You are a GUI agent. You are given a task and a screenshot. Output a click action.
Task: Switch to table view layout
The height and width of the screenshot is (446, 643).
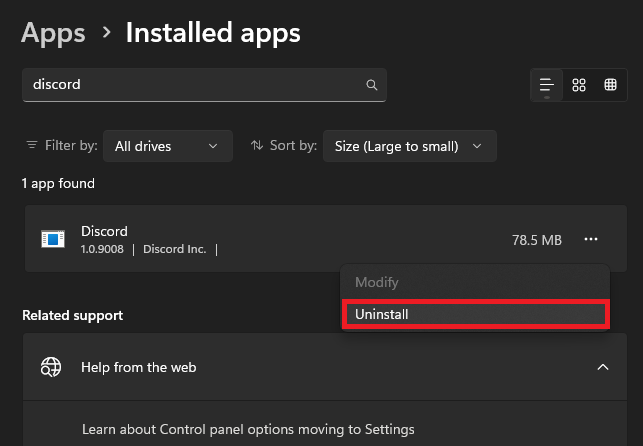[610, 85]
